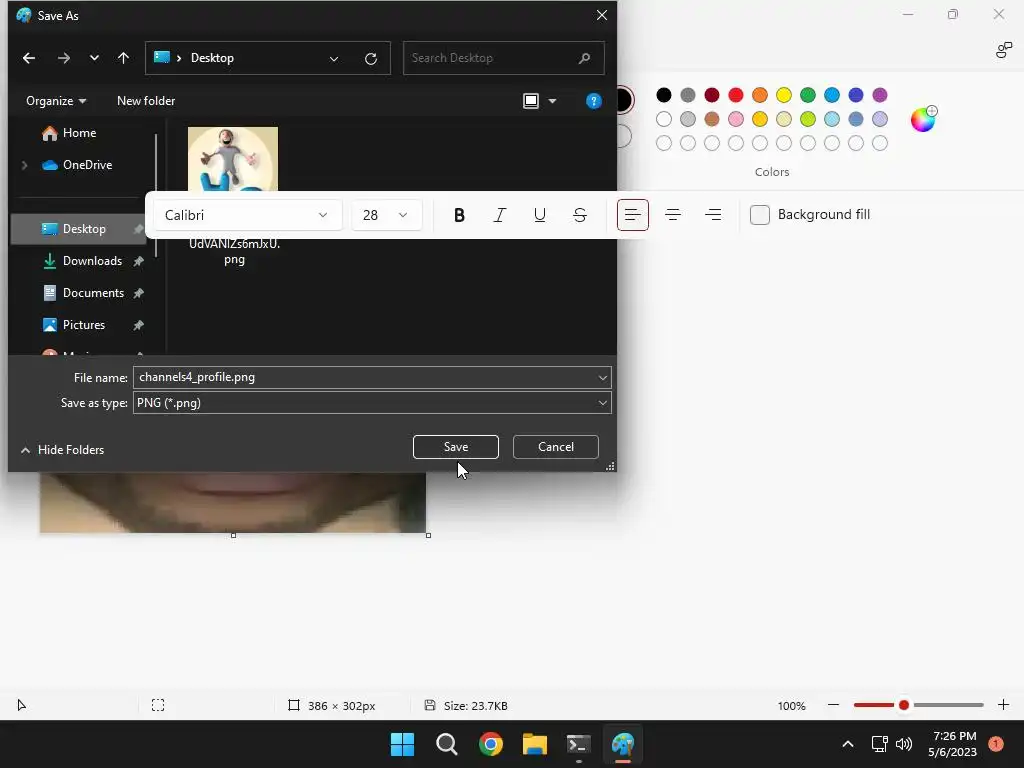Open Paint share icon at top right
This screenshot has height=768, width=1024.
coord(1004,50)
